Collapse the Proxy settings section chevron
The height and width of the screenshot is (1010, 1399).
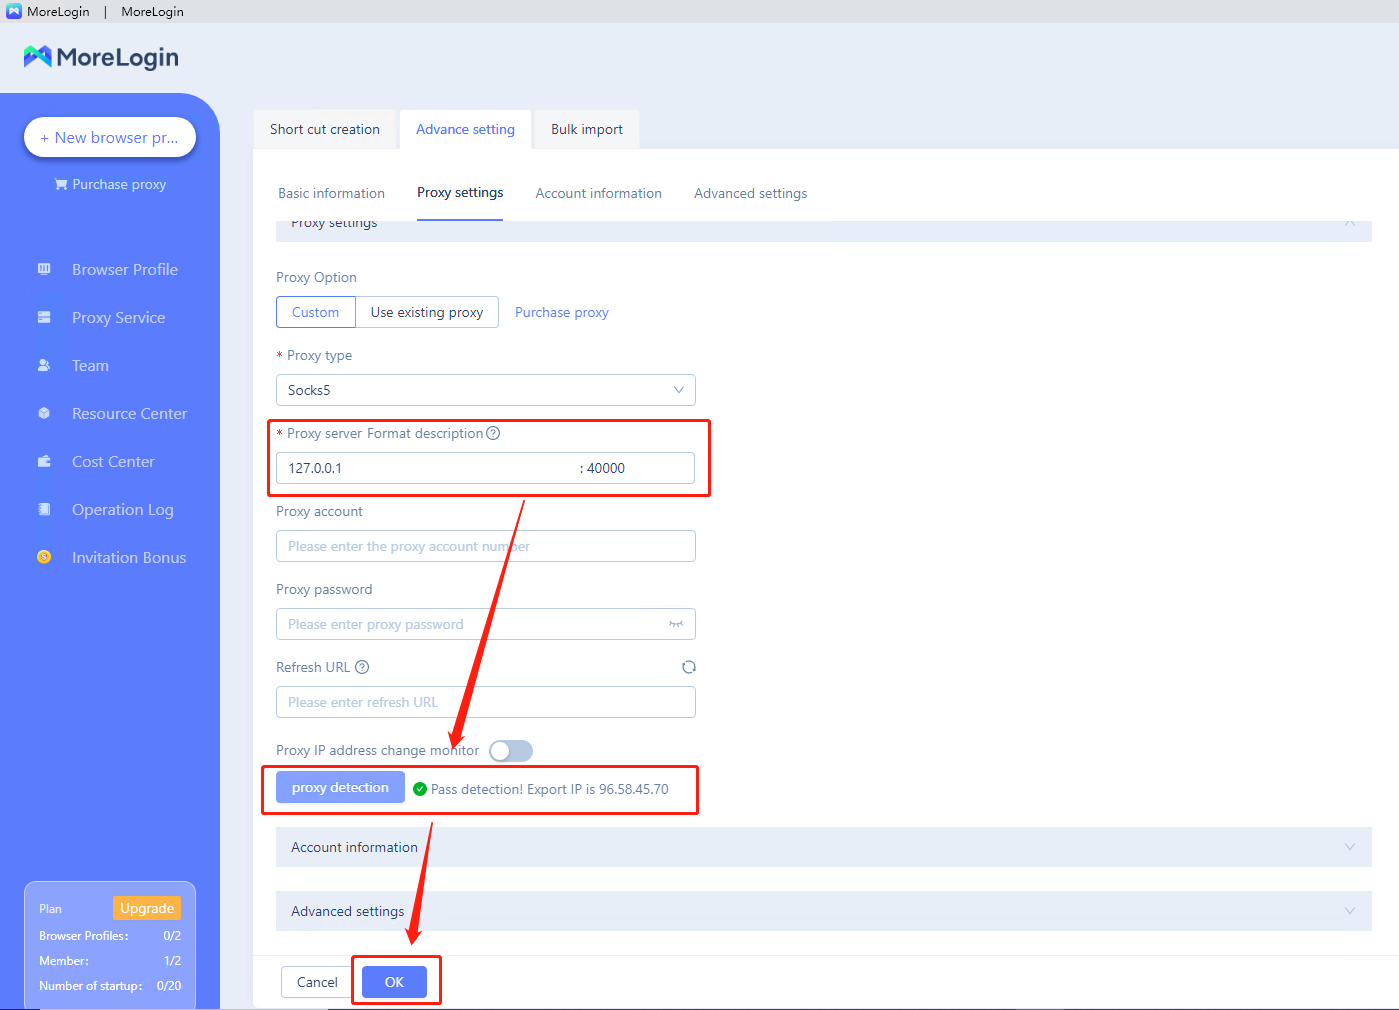[1350, 223]
